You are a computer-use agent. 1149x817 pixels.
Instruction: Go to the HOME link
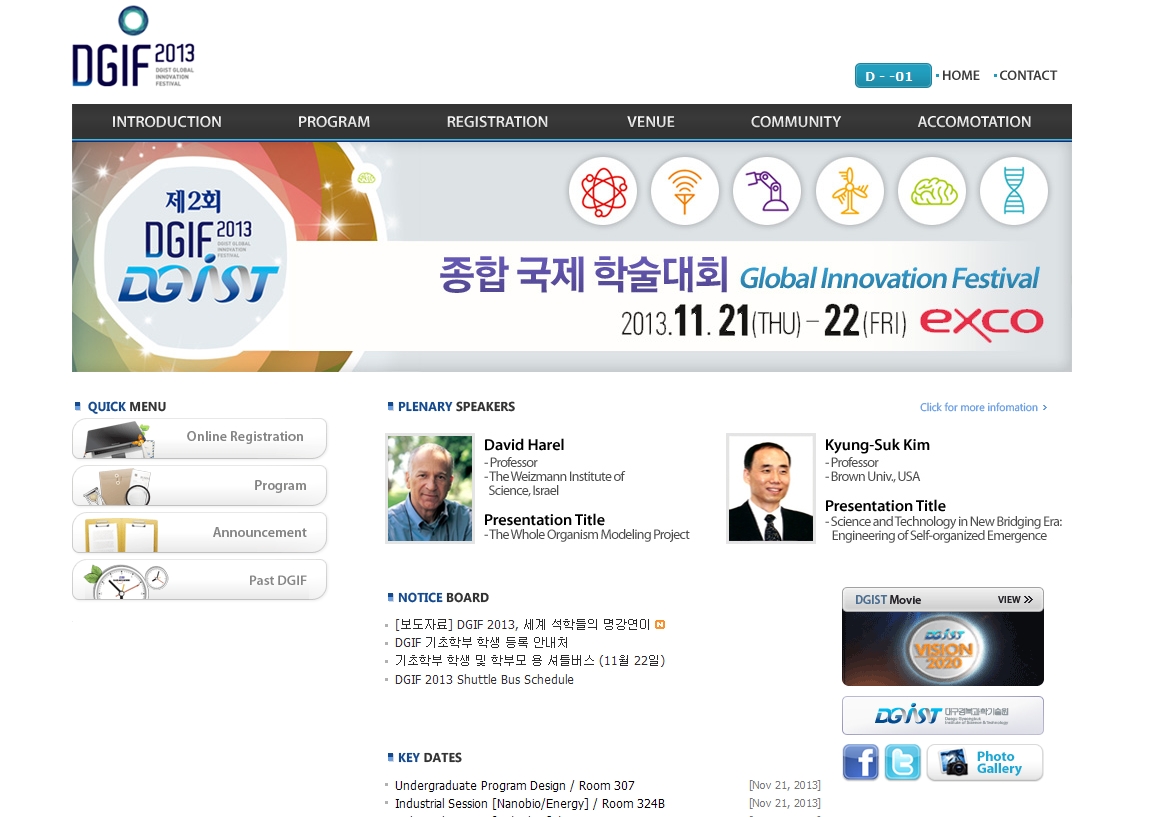point(961,75)
